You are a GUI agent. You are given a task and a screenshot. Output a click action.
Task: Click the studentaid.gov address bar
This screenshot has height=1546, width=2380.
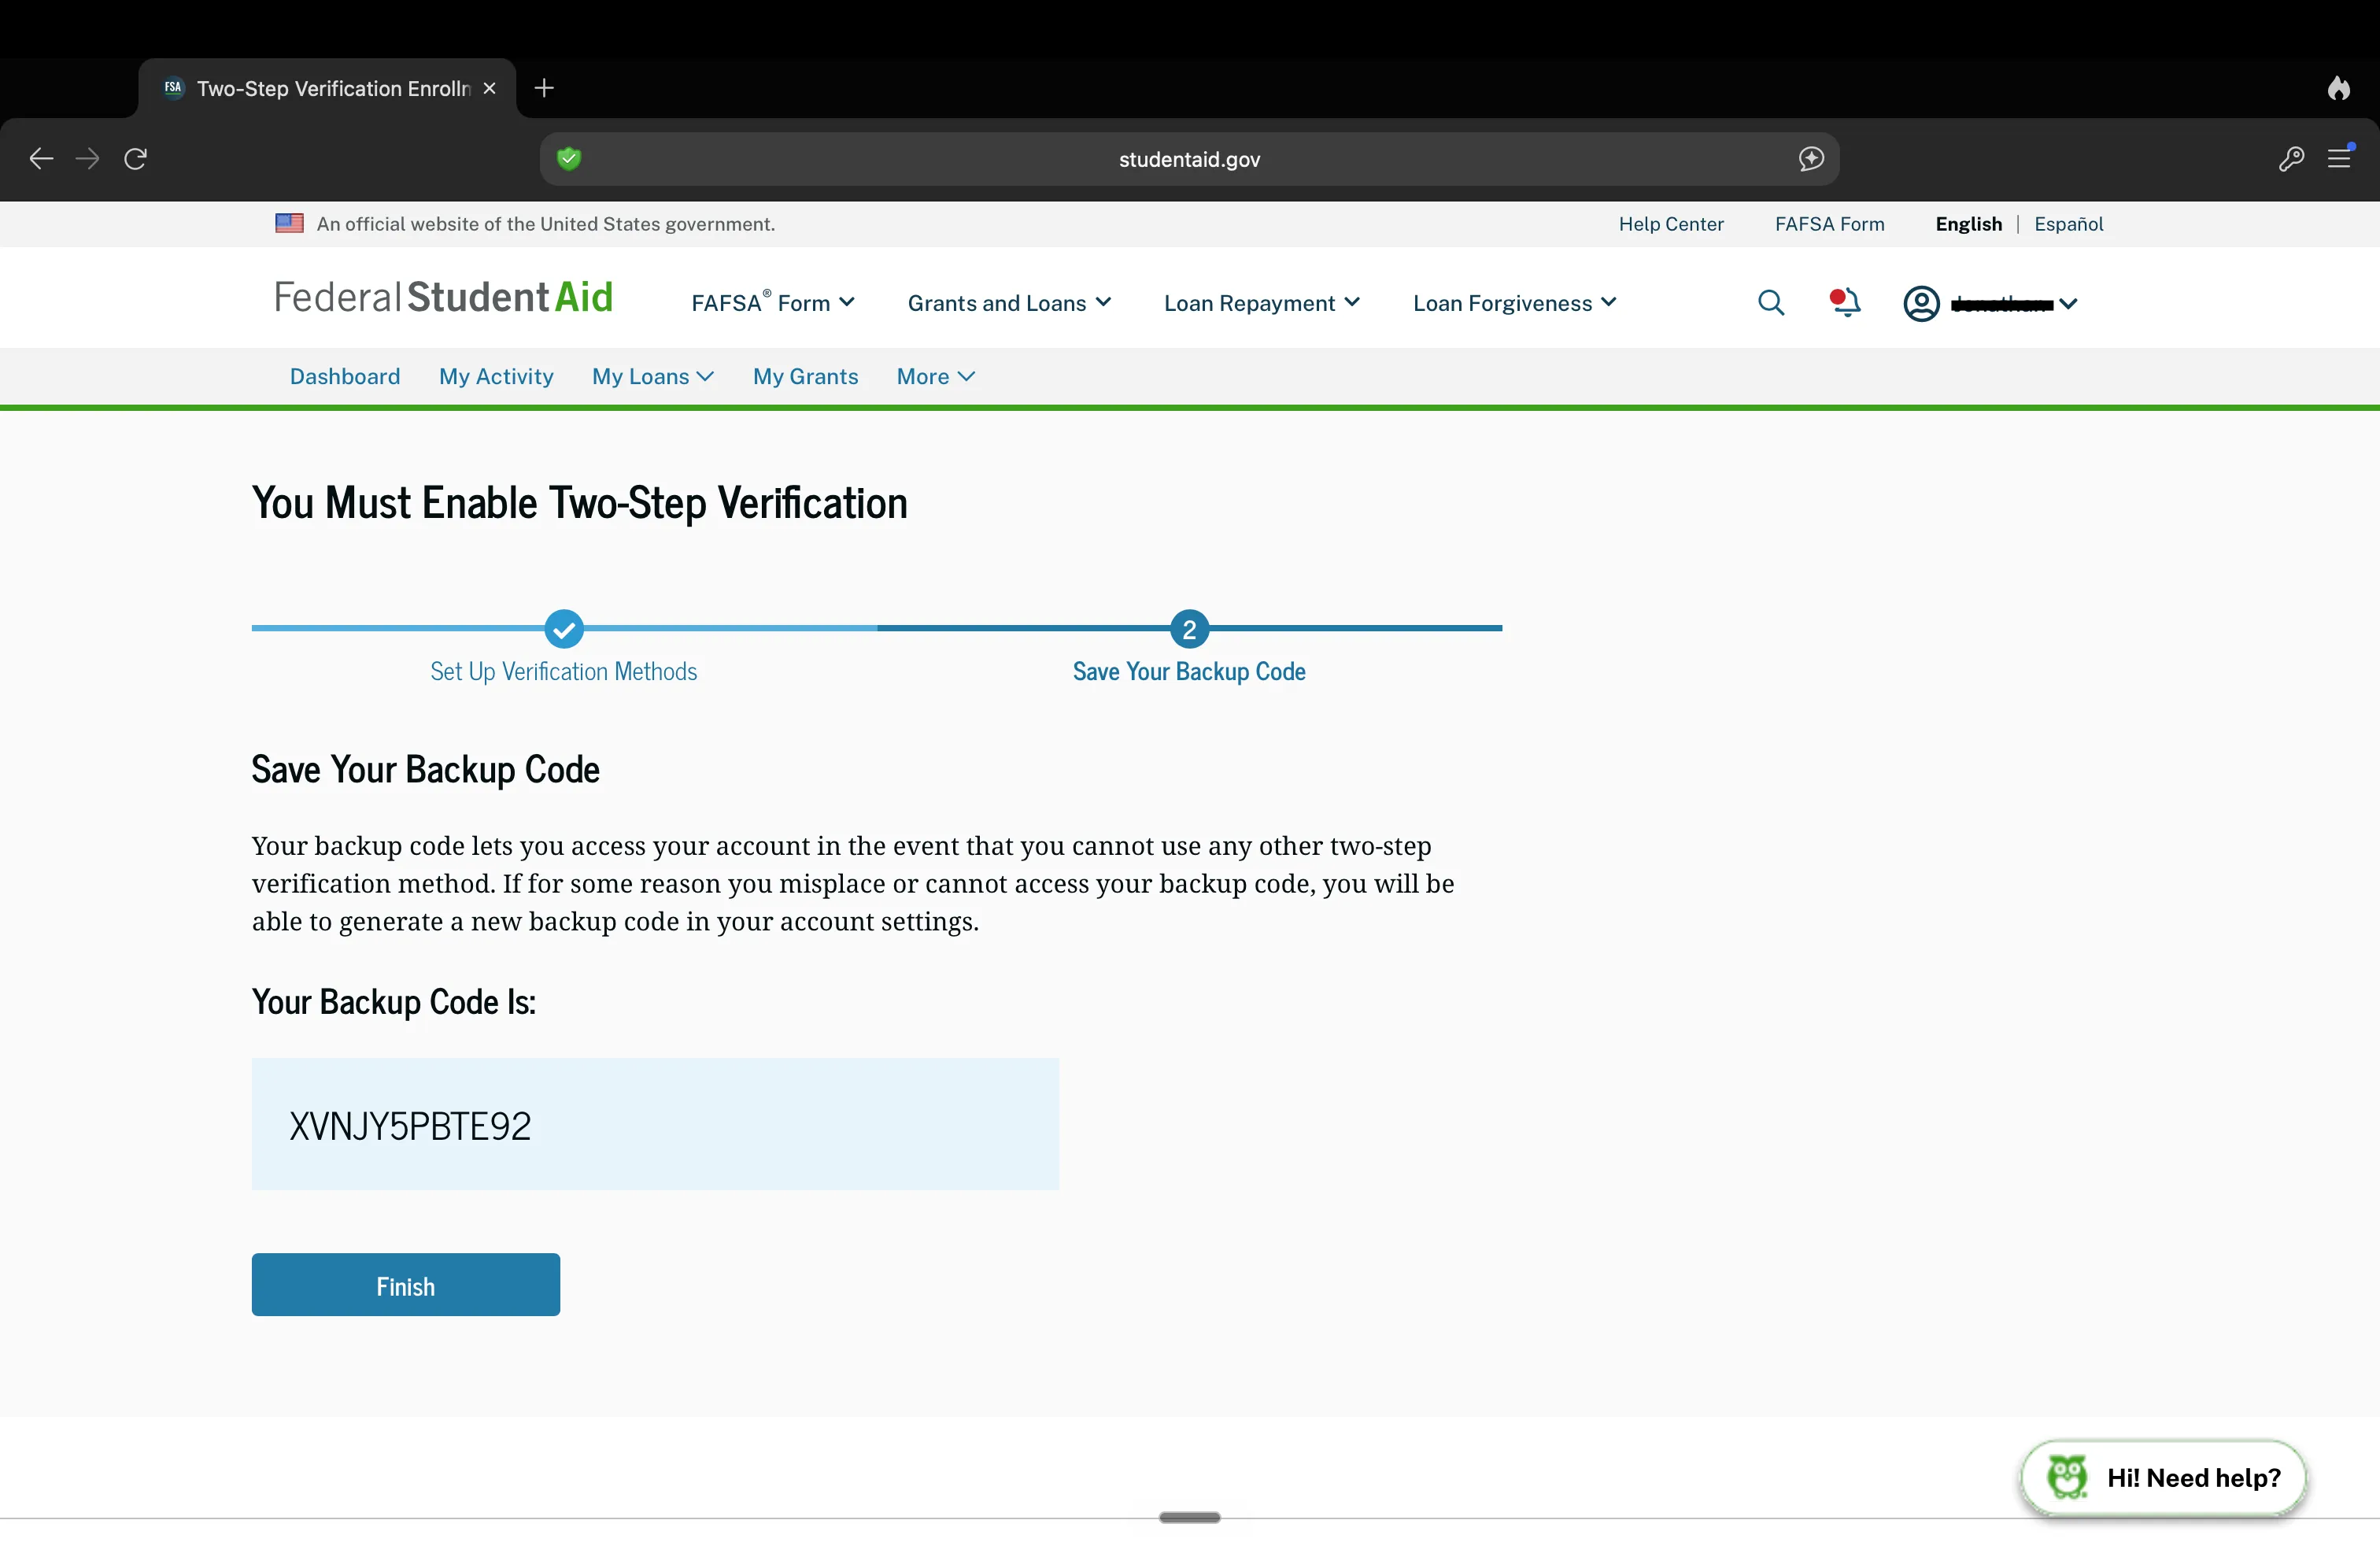click(x=1189, y=159)
